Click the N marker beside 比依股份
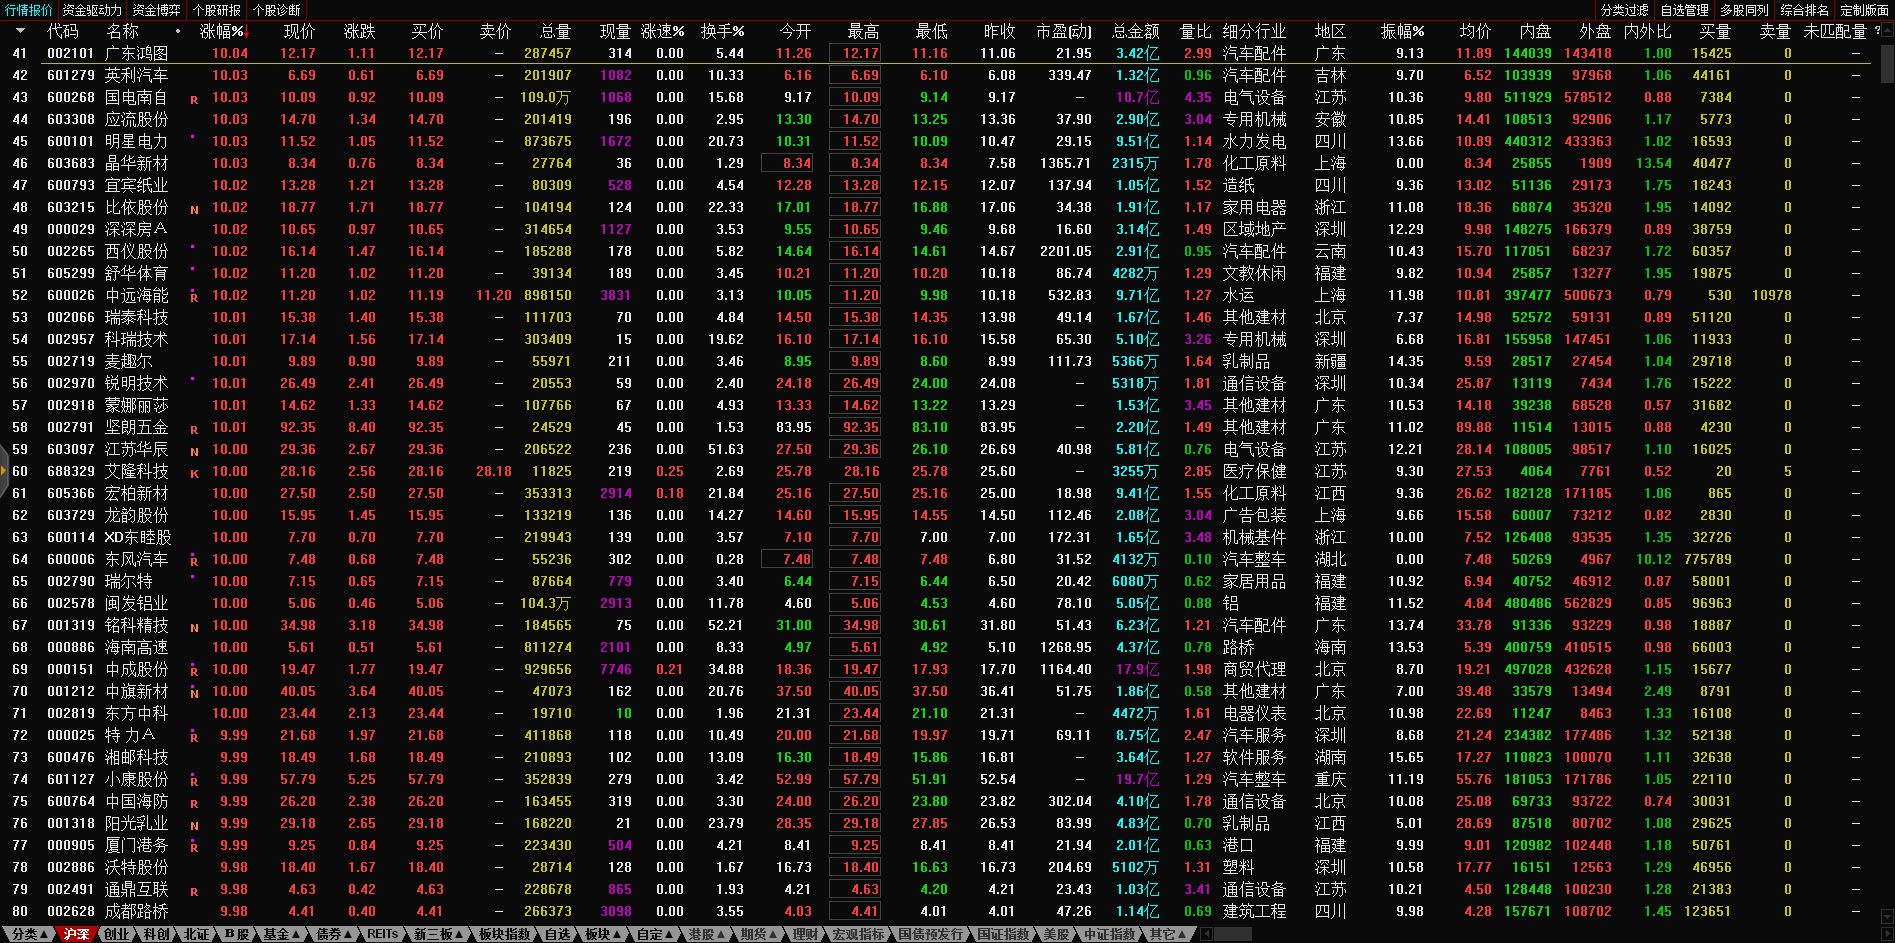The image size is (1895, 943). click(x=194, y=210)
